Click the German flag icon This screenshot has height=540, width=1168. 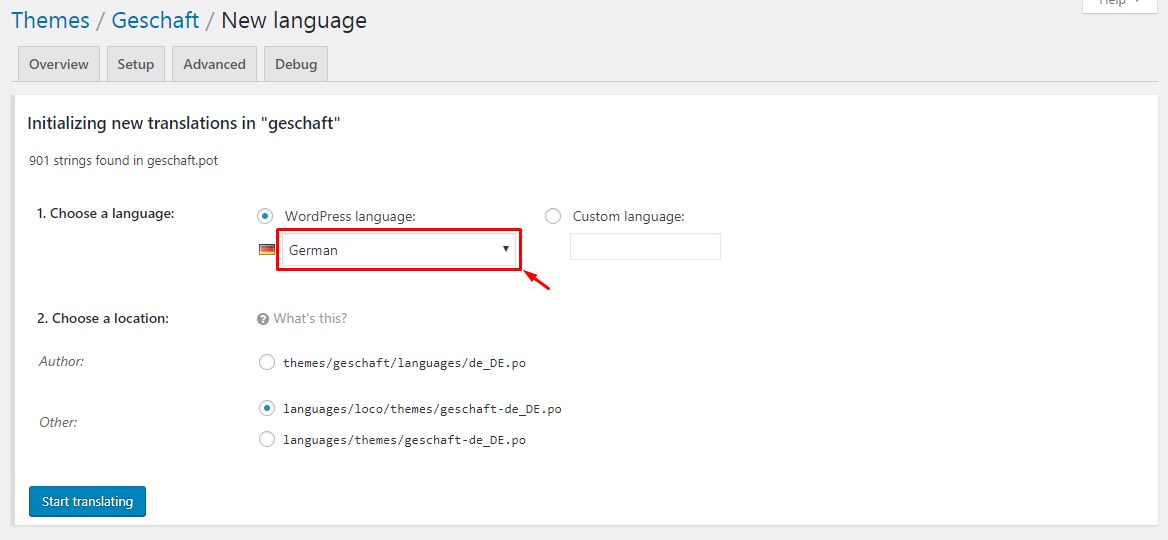pyautogui.click(x=266, y=250)
